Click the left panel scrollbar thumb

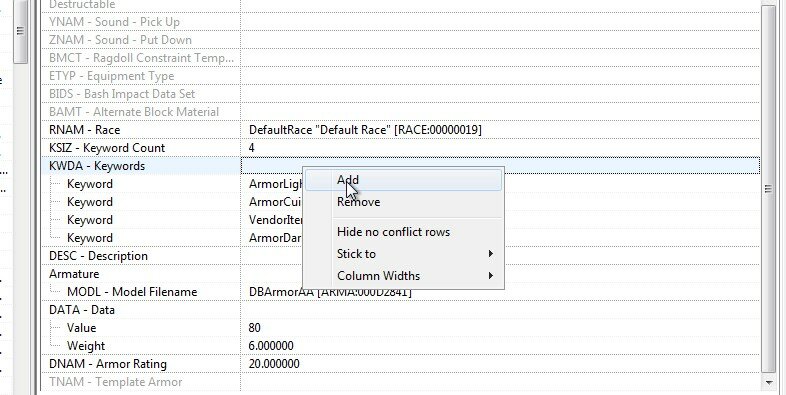[20, 31]
